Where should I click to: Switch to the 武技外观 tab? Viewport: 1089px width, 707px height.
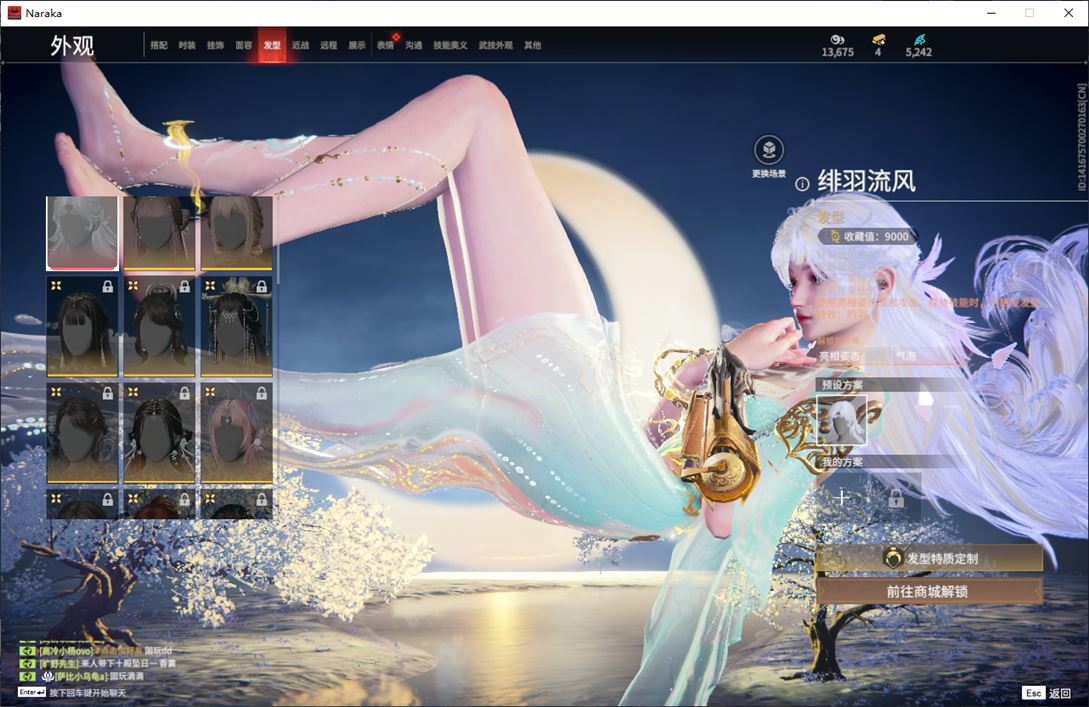point(496,45)
